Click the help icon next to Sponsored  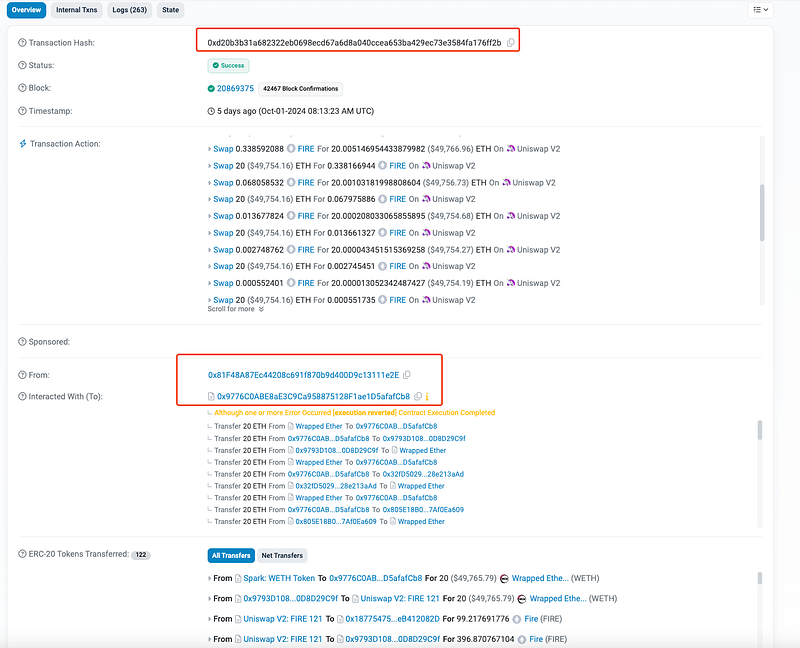23,342
